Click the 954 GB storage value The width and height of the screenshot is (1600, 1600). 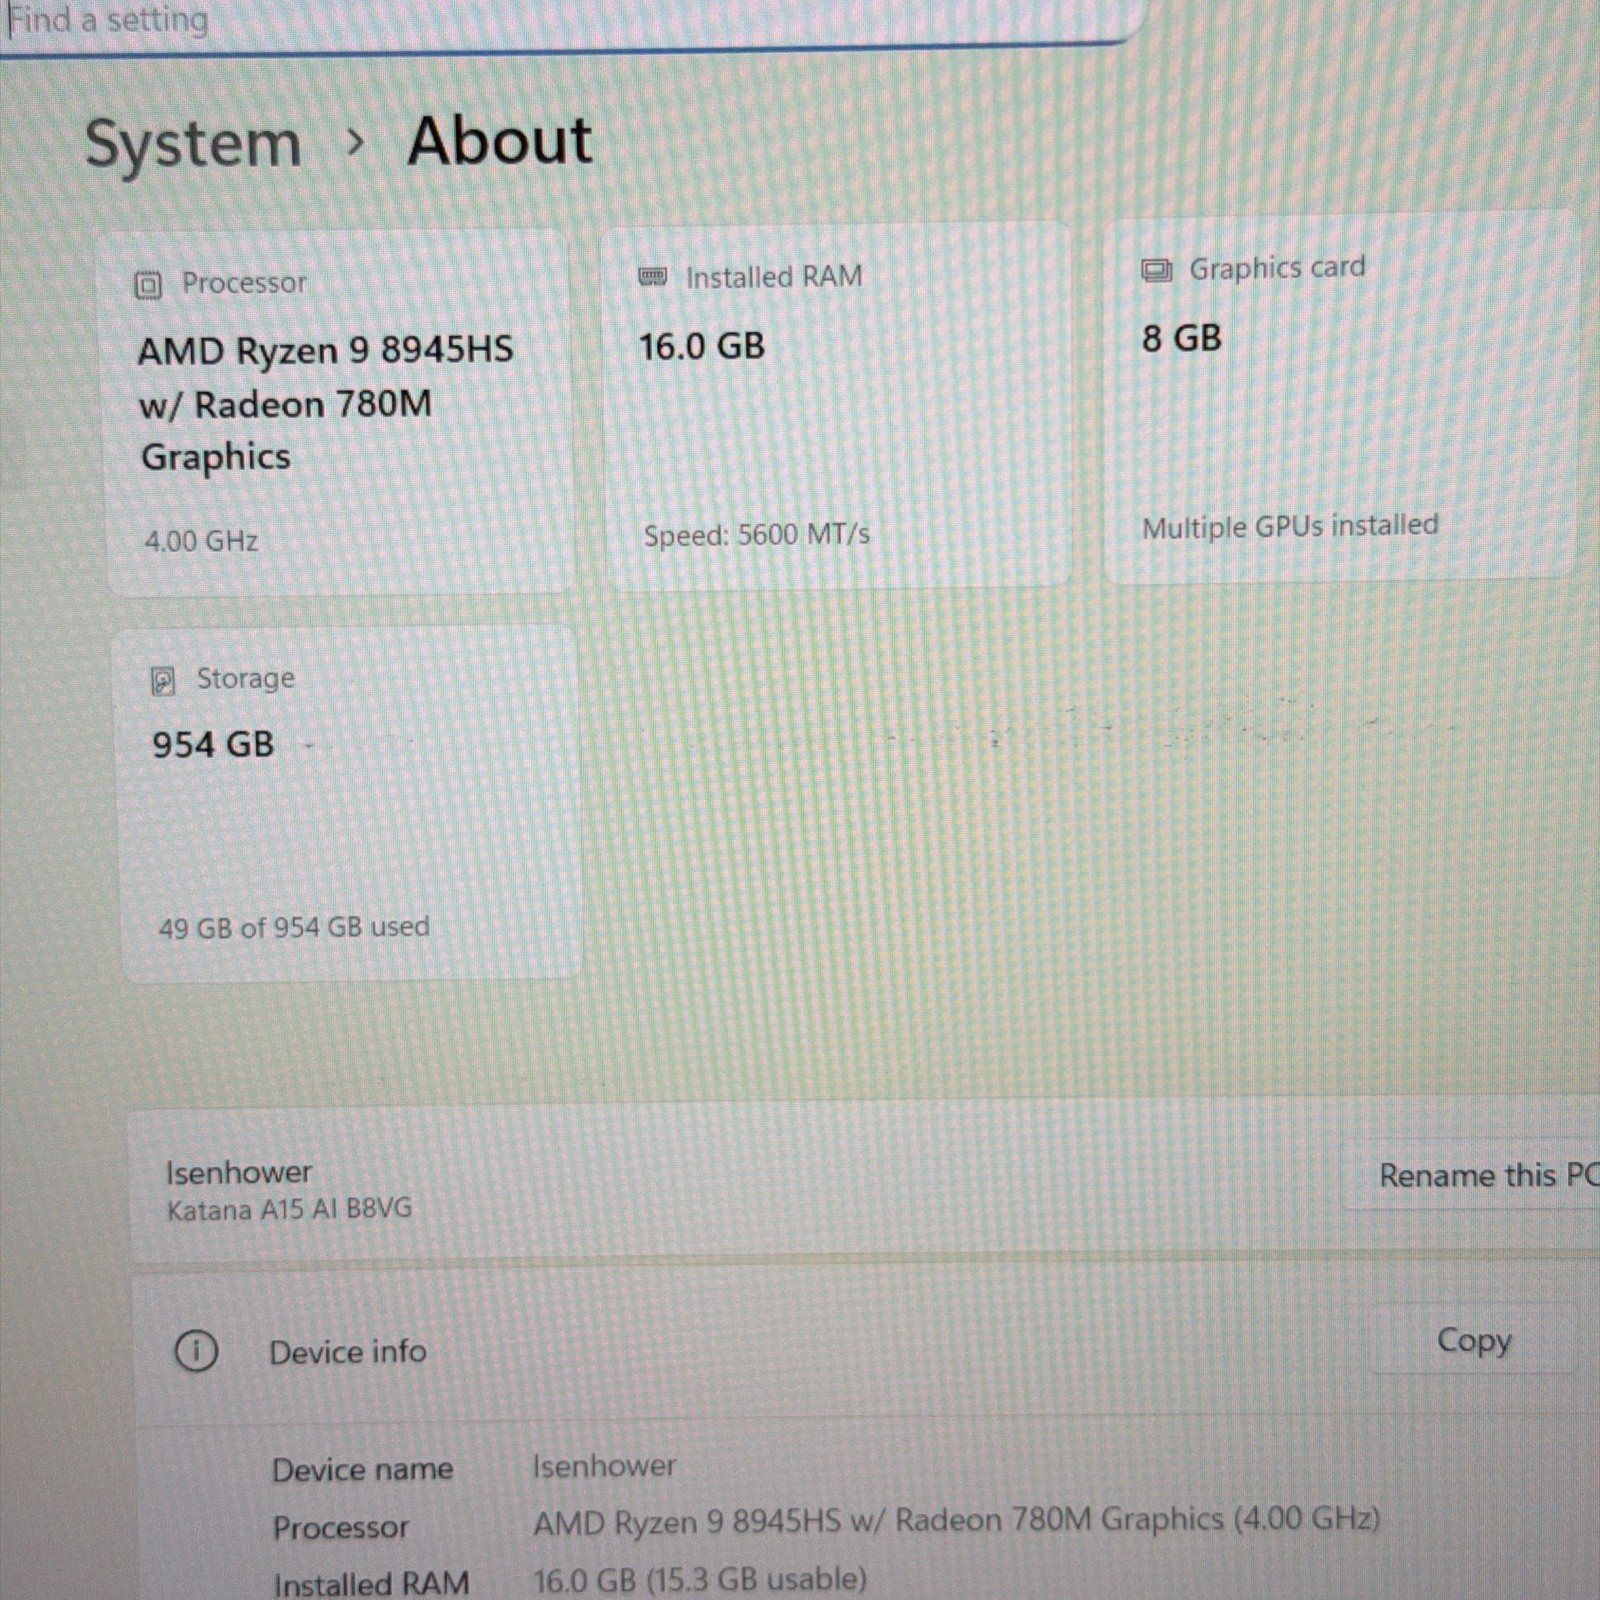coord(213,745)
